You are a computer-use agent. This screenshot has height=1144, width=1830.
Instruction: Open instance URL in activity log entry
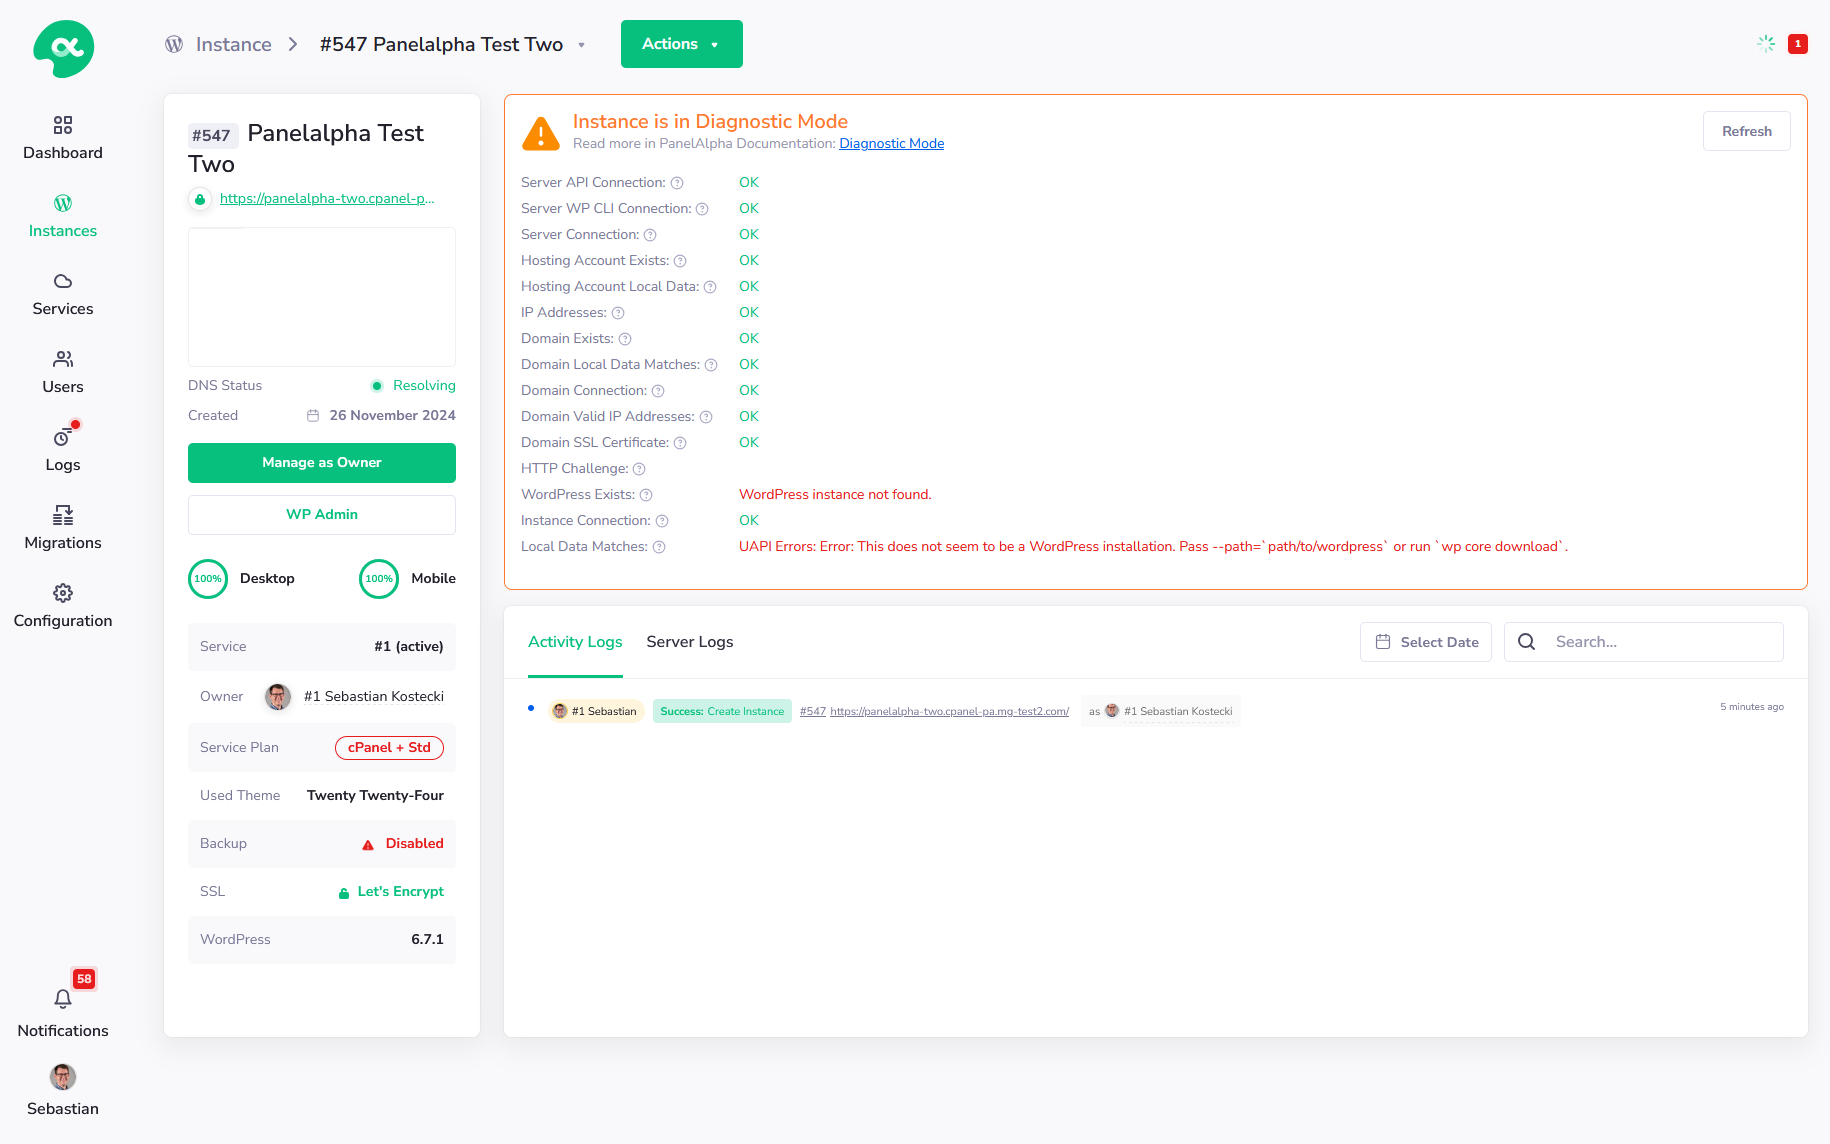point(949,712)
